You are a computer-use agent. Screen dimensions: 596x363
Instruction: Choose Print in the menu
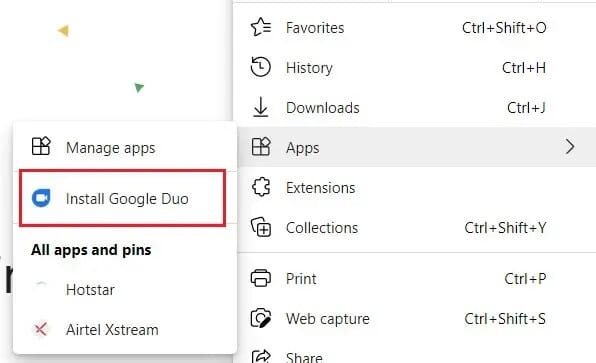(x=417, y=279)
